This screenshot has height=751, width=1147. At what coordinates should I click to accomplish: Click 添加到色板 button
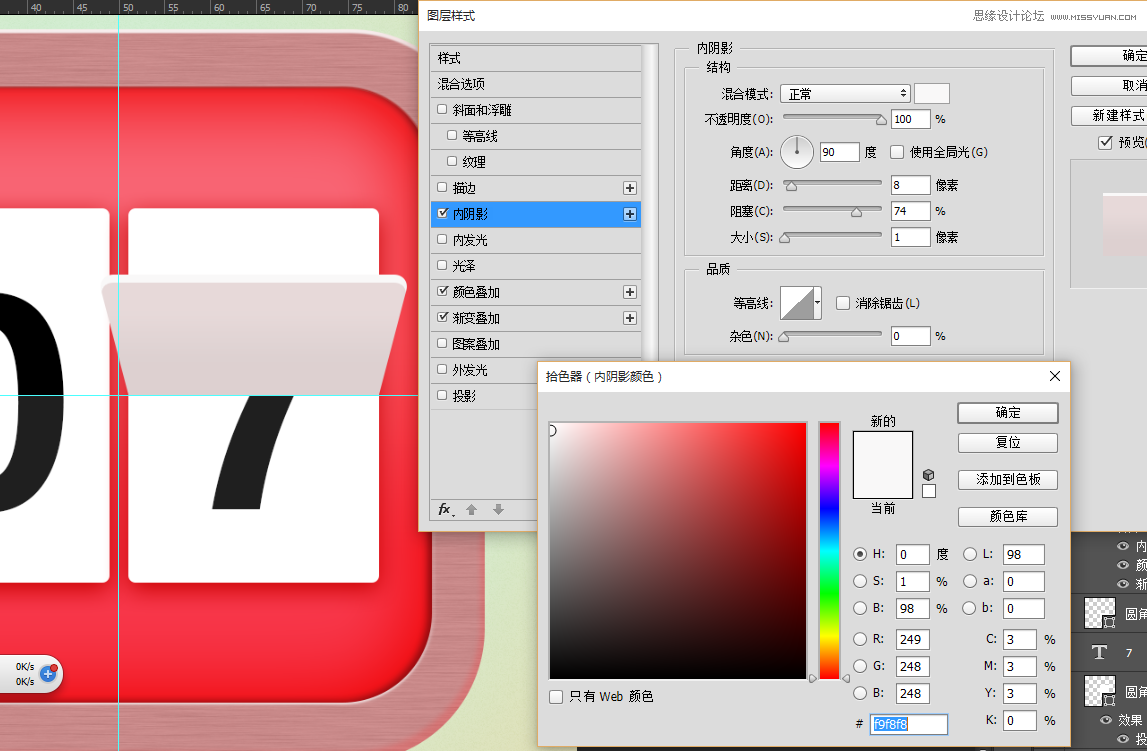tap(1007, 480)
